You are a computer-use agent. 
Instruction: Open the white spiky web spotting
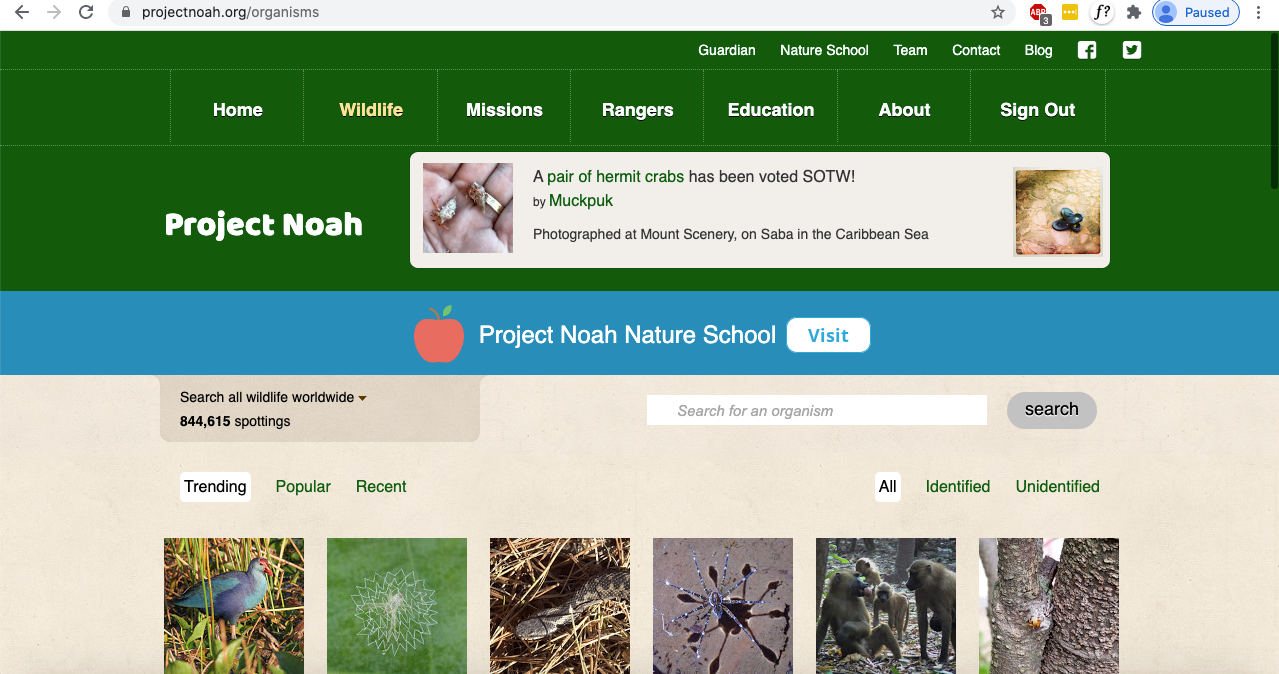[x=397, y=606]
